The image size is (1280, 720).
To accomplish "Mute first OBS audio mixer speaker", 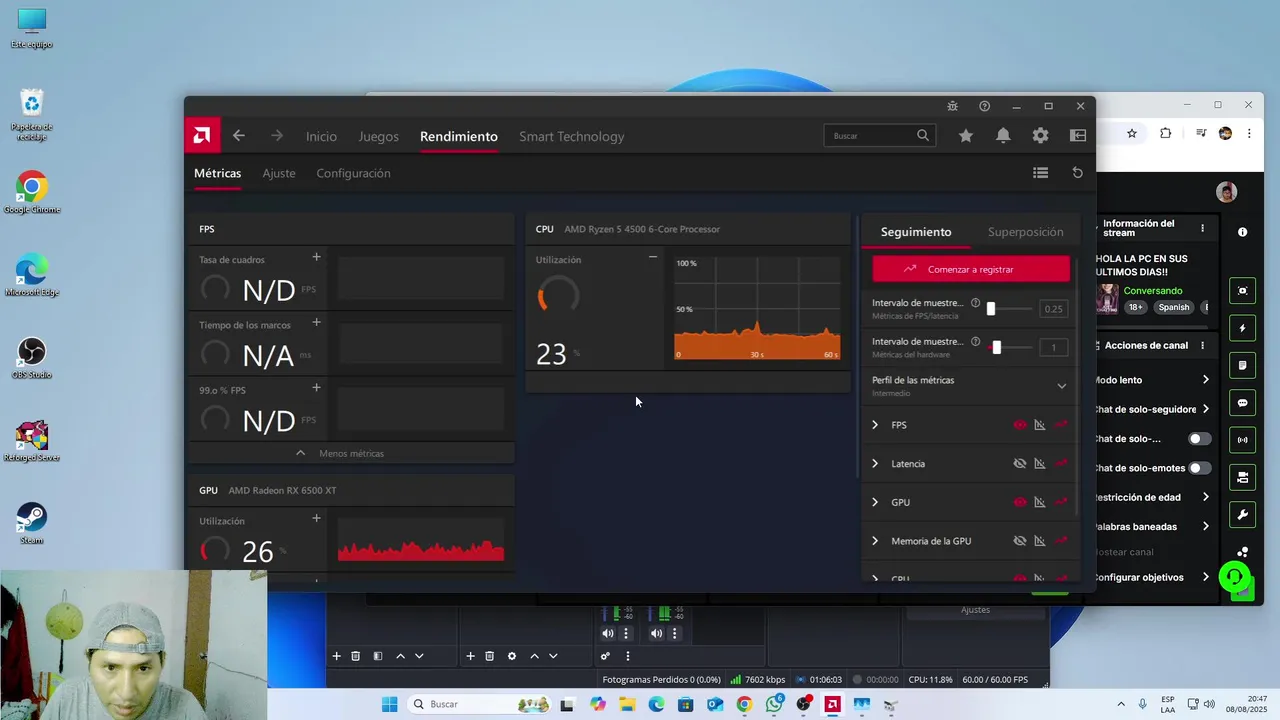I will 608,633.
